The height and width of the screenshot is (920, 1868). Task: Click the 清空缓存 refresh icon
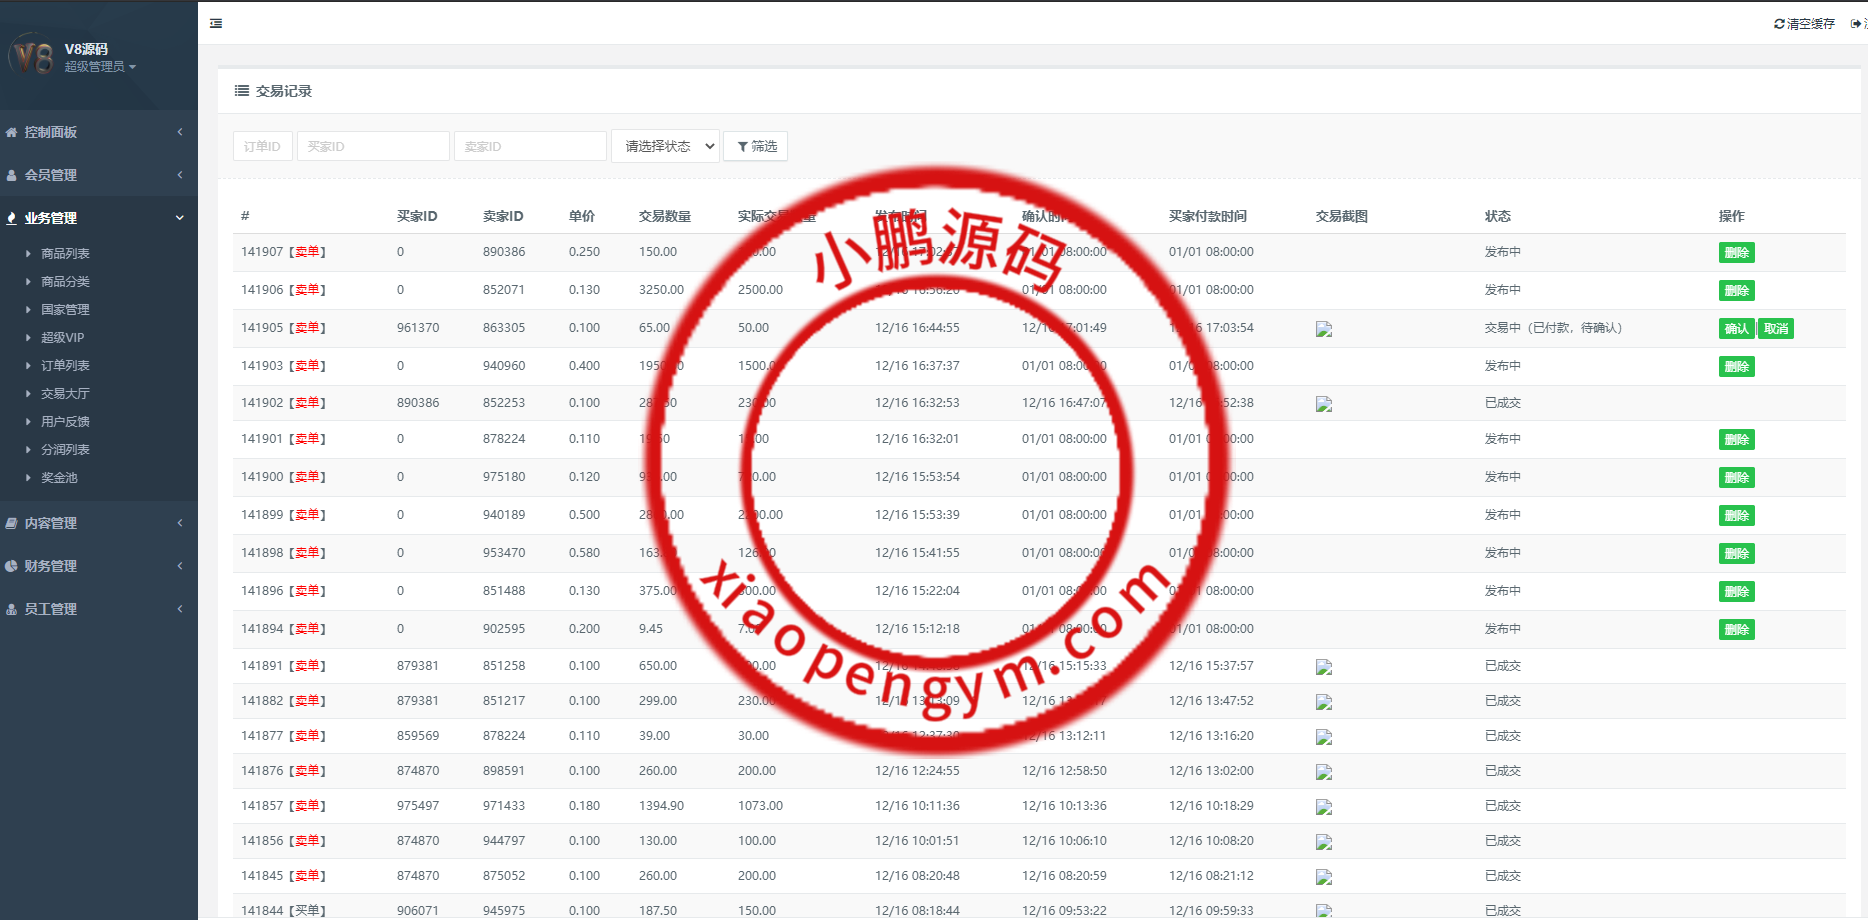click(x=1779, y=24)
